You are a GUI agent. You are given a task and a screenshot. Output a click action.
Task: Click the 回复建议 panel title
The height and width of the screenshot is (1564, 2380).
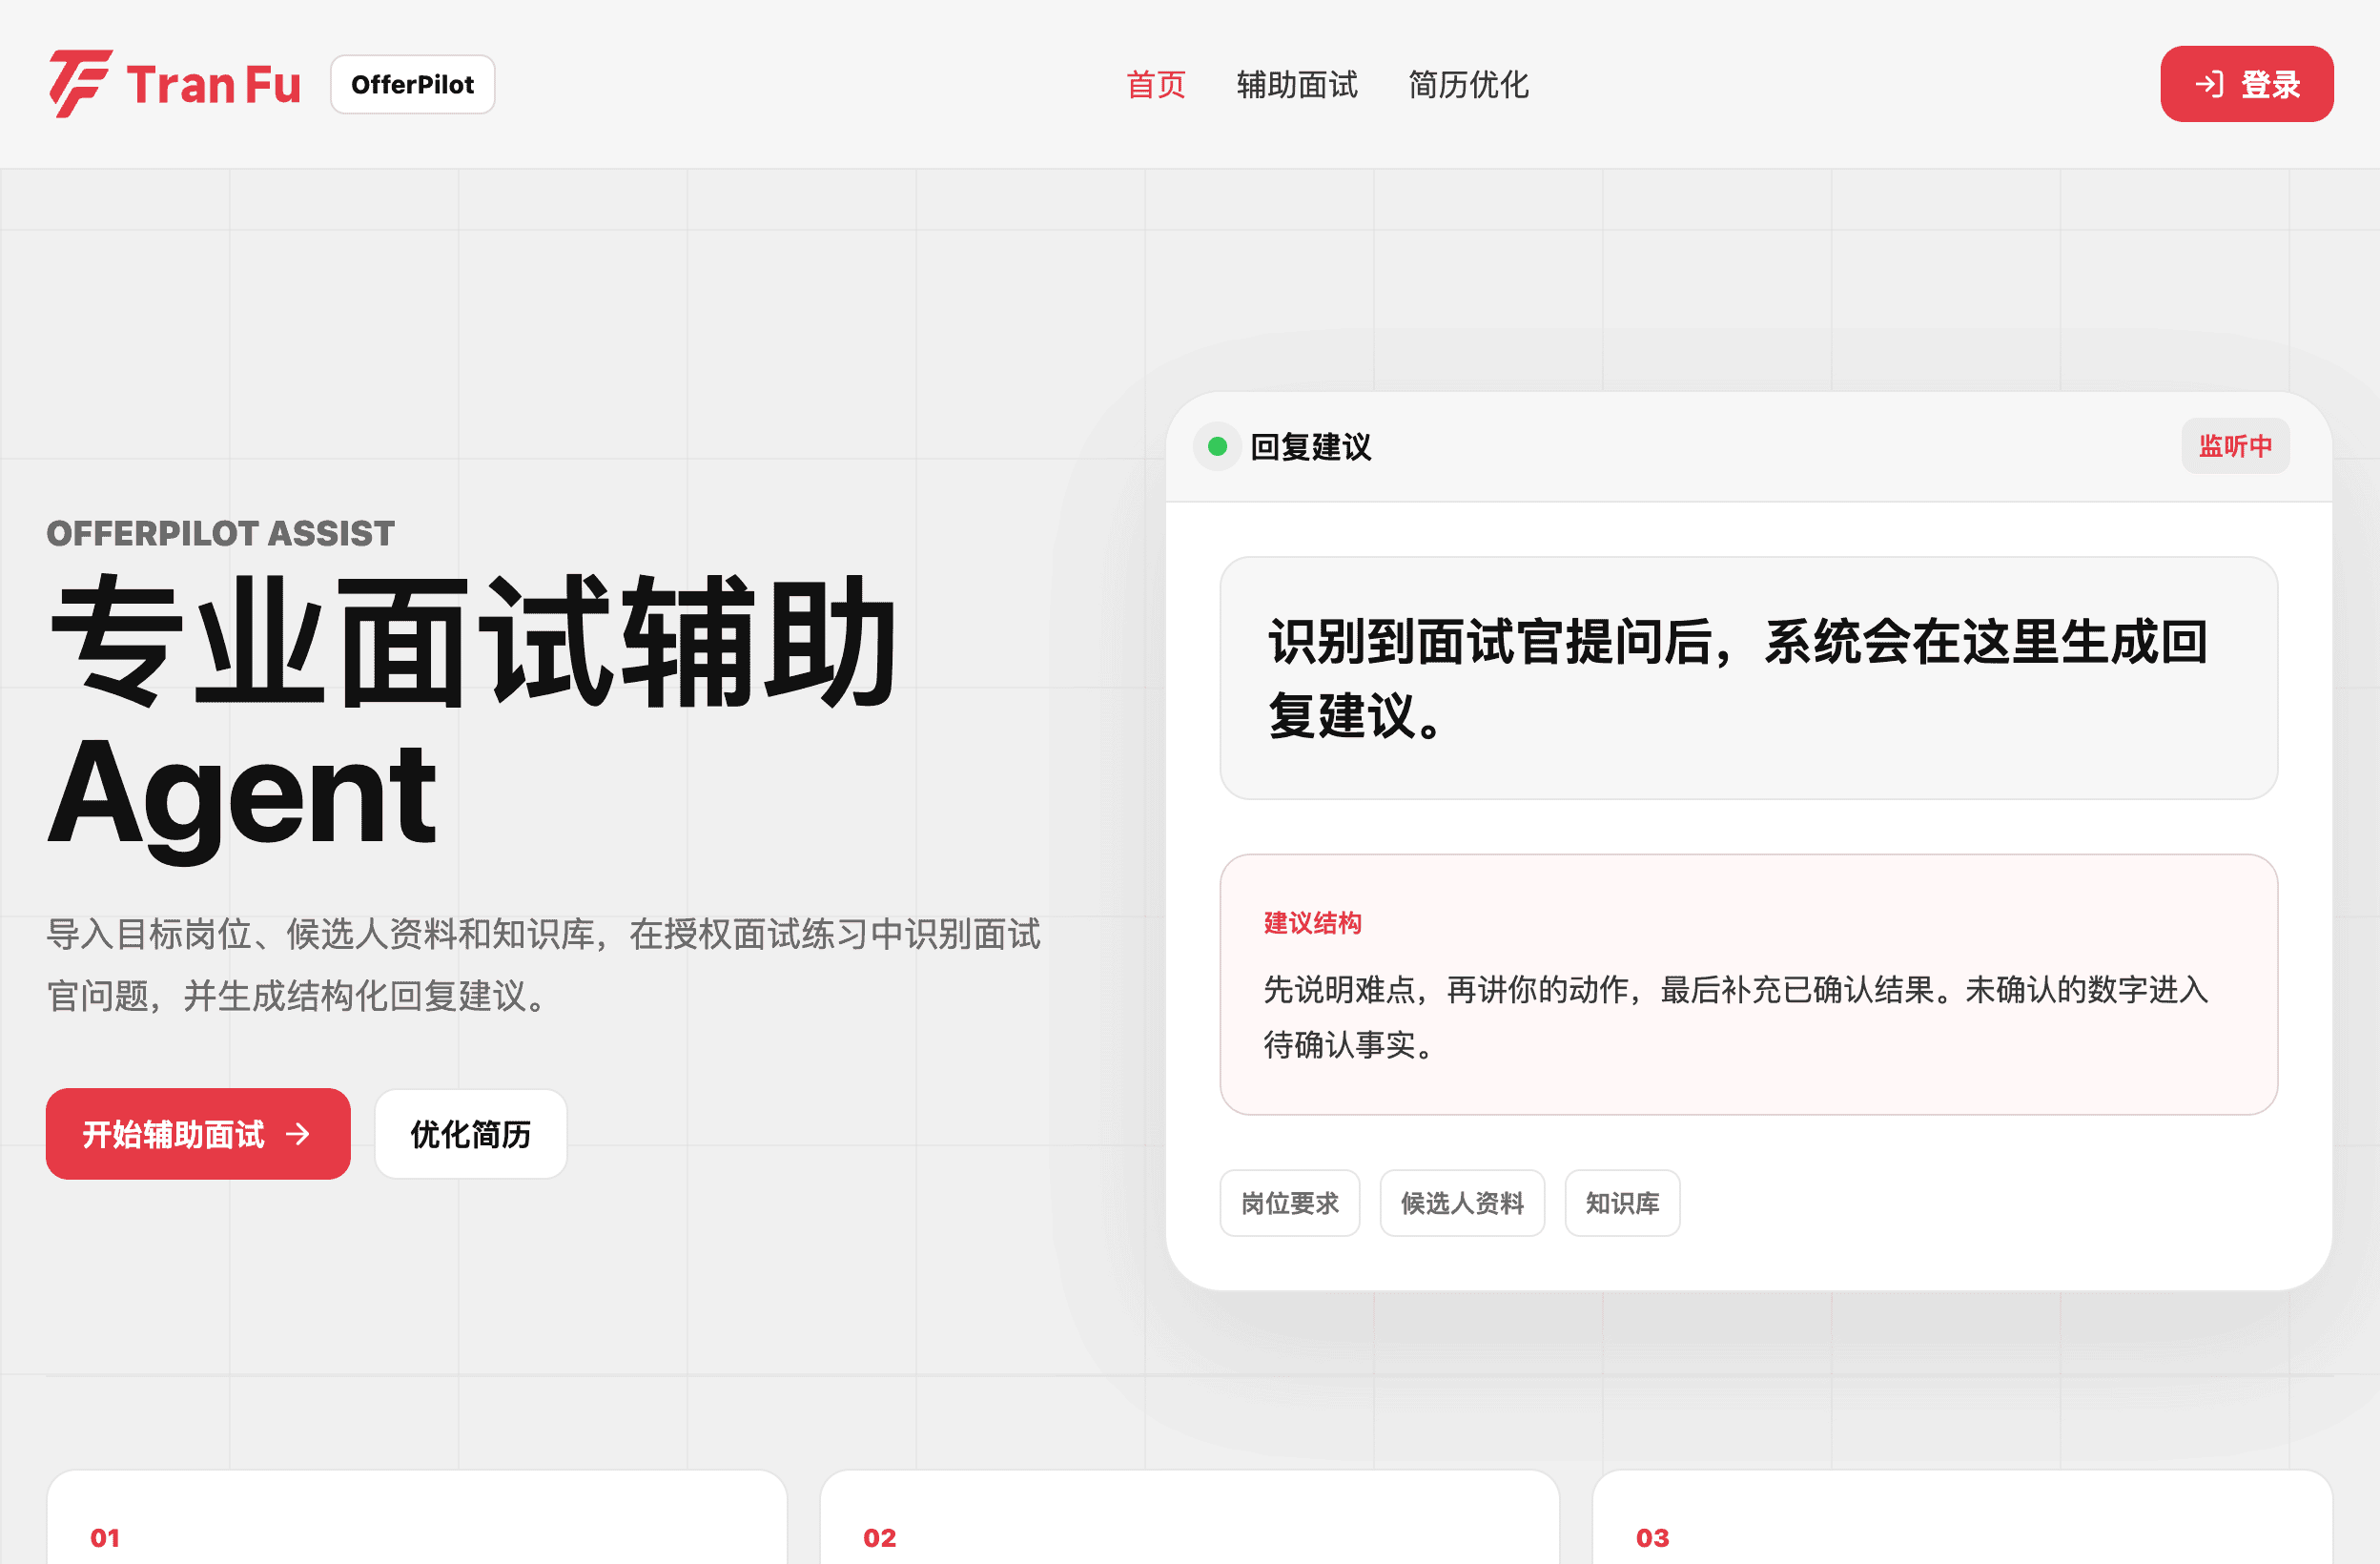click(x=1311, y=446)
